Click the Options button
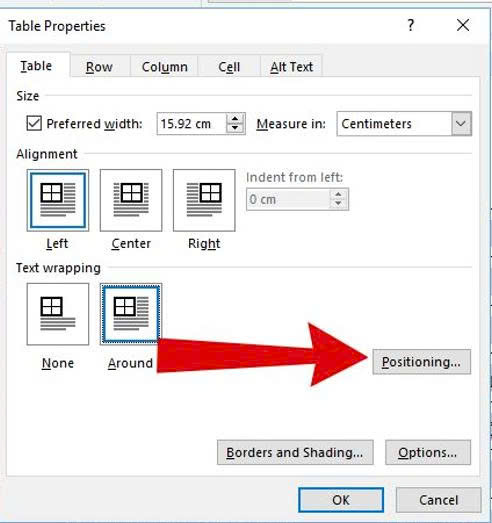 point(428,453)
